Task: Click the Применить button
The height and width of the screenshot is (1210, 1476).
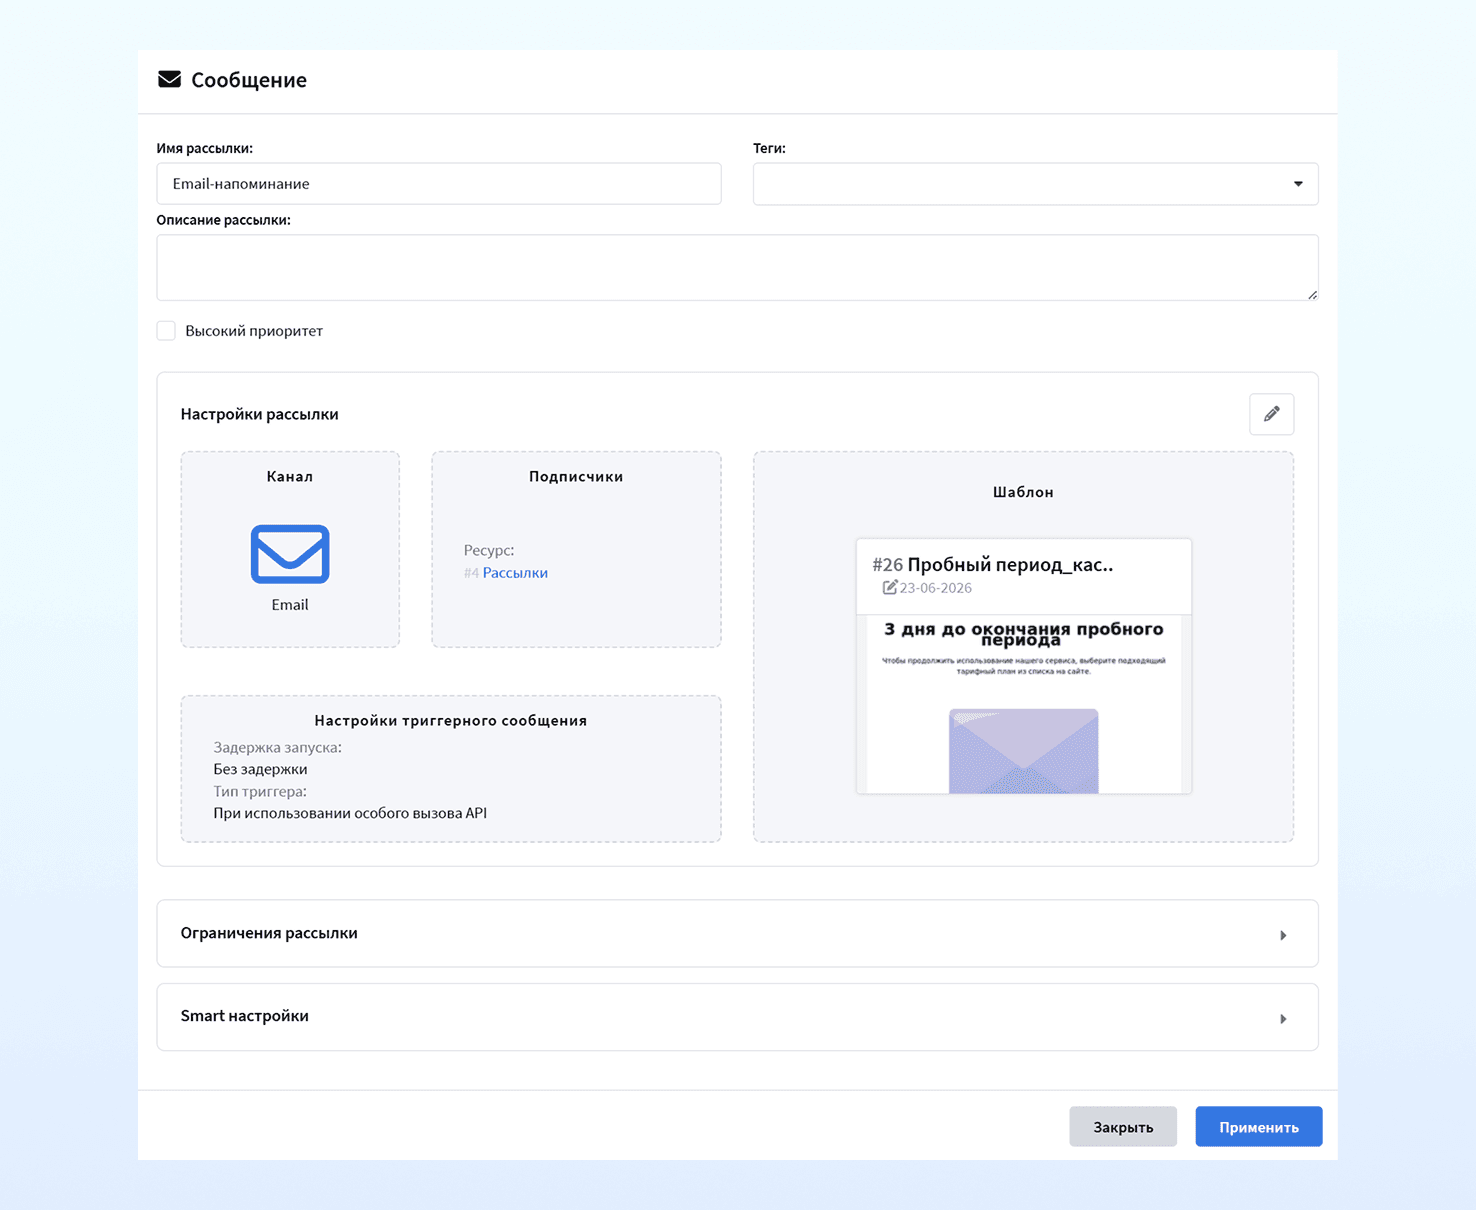Action: click(x=1258, y=1127)
